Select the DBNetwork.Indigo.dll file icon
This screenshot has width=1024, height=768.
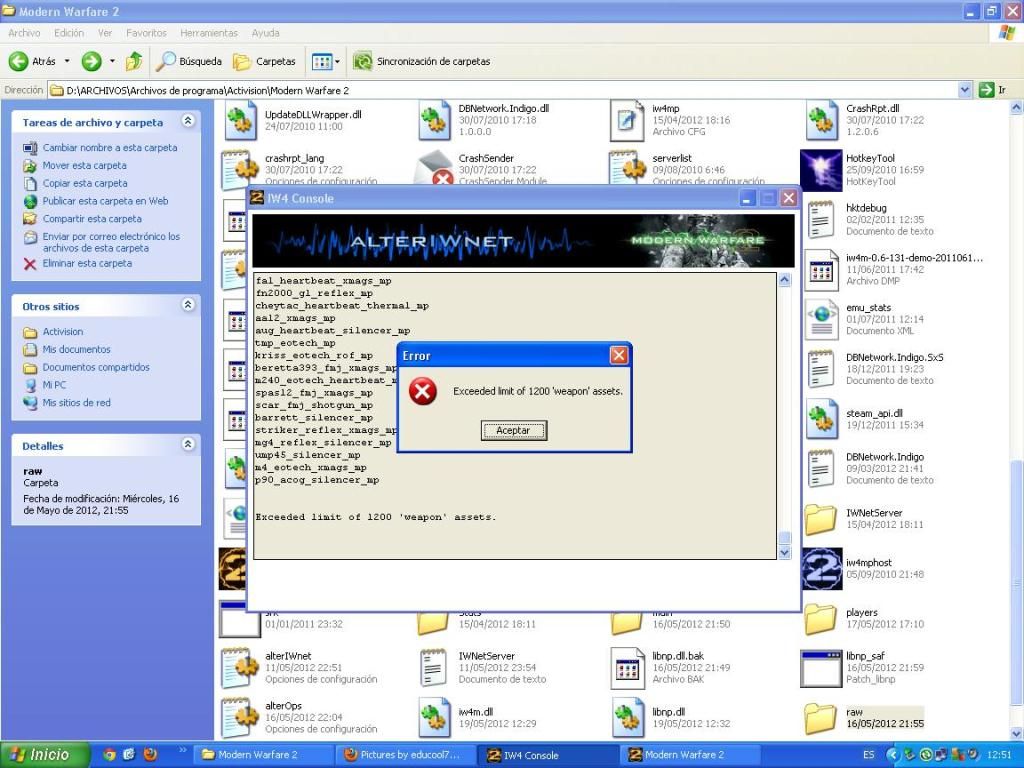(434, 121)
